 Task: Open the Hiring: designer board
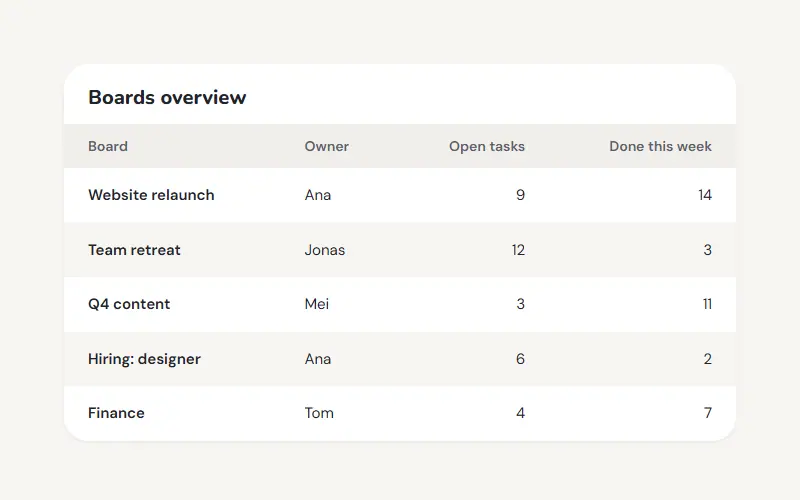coord(144,359)
